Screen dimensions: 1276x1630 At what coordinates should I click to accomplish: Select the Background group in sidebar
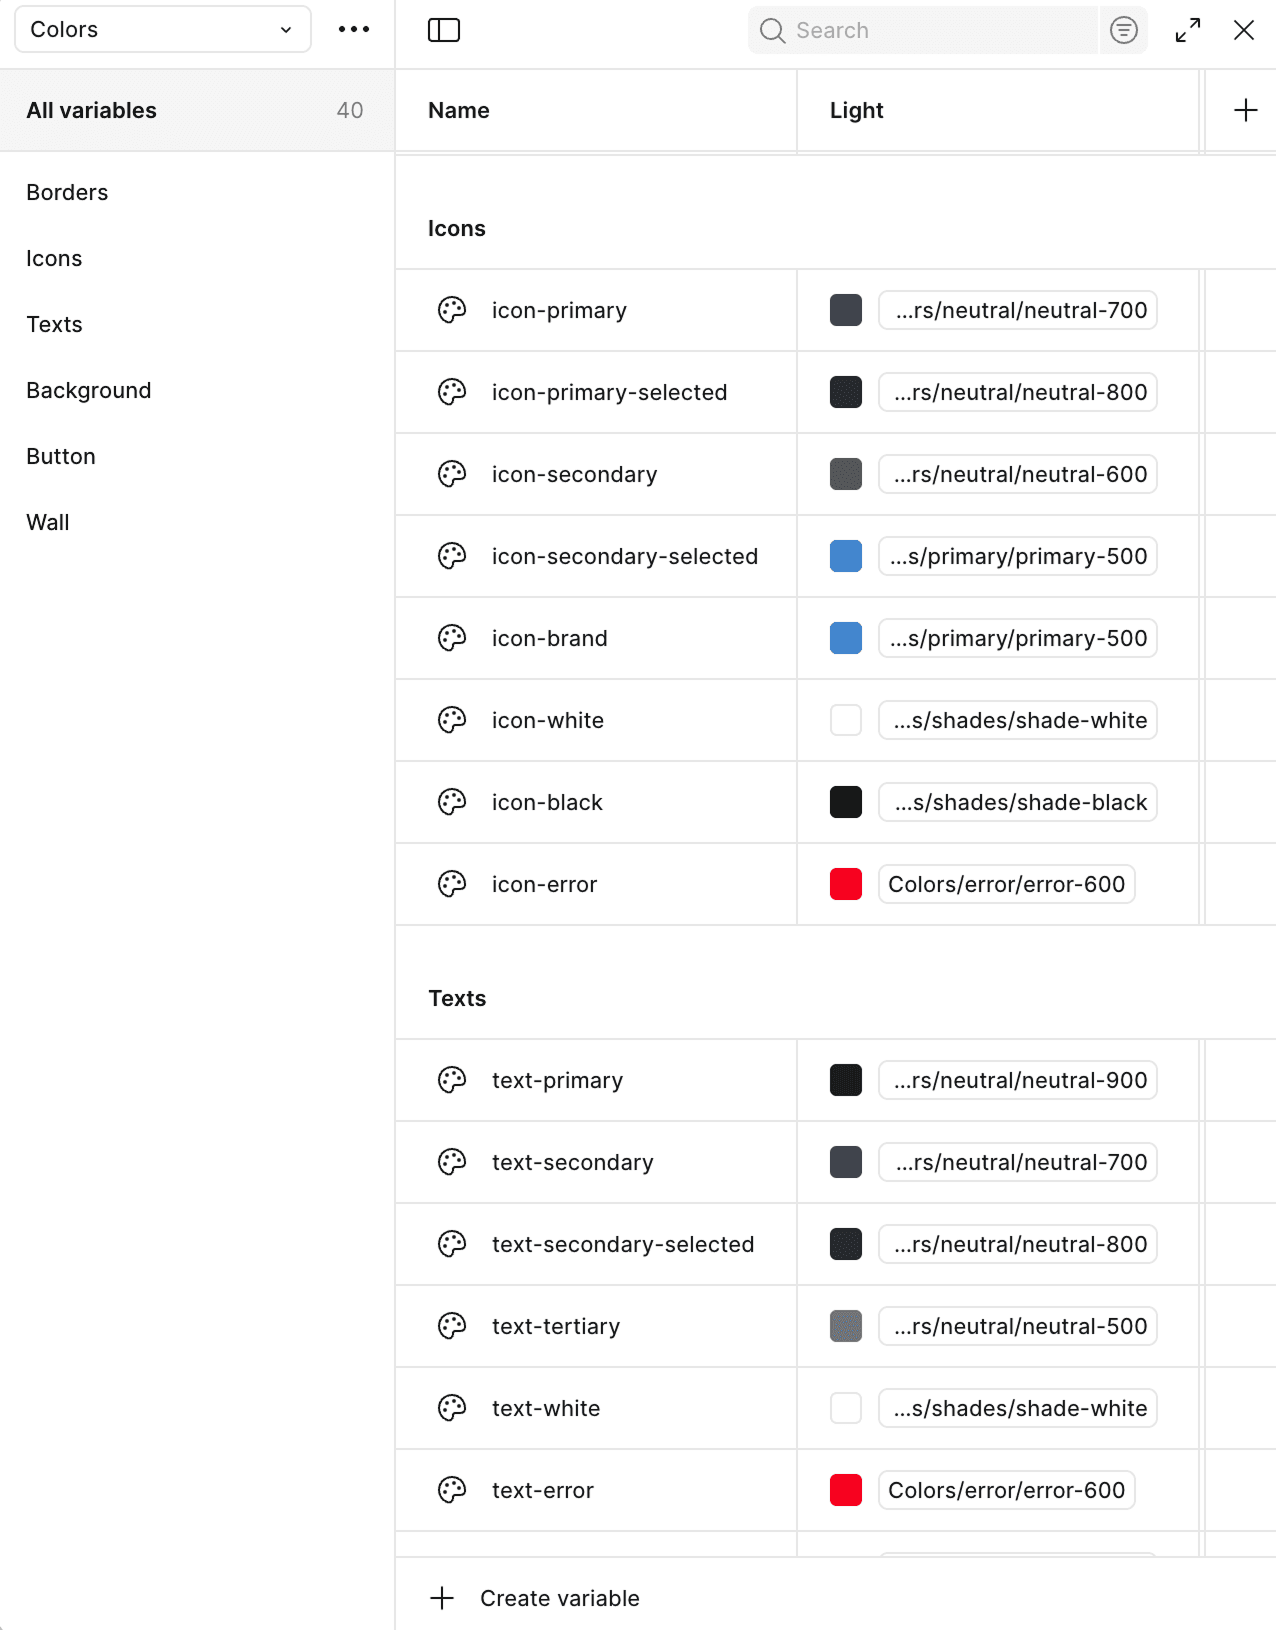[x=89, y=390]
